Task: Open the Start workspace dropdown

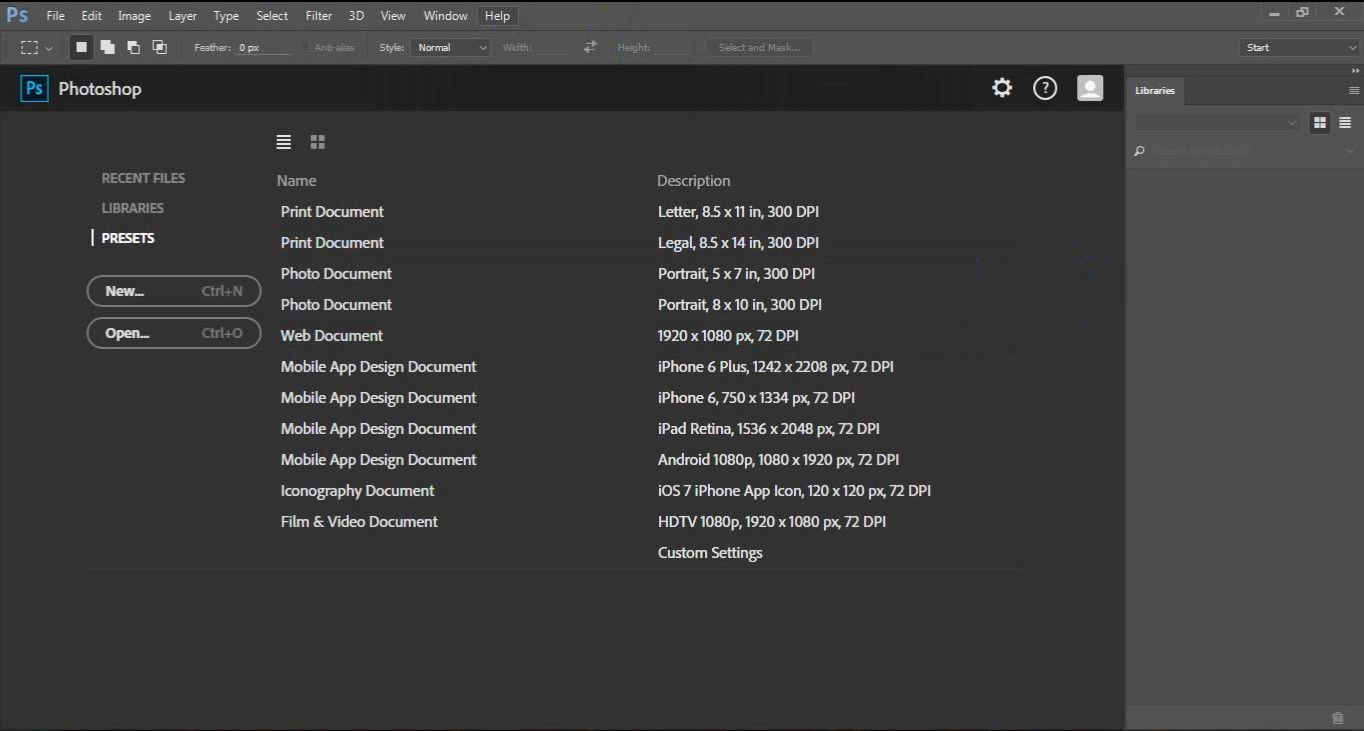Action: (1298, 47)
